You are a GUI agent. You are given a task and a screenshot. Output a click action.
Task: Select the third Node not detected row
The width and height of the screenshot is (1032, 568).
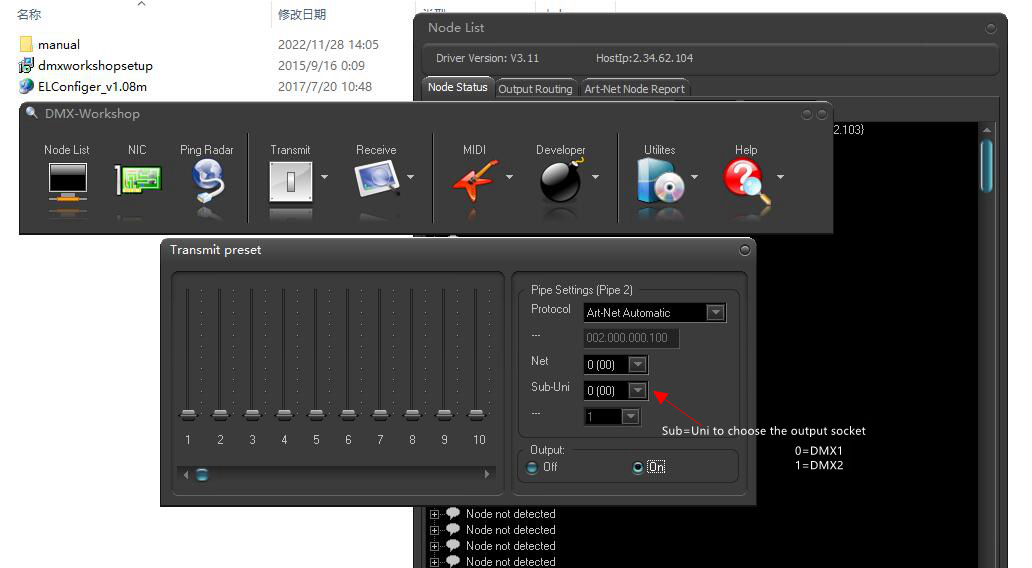[x=510, y=546]
